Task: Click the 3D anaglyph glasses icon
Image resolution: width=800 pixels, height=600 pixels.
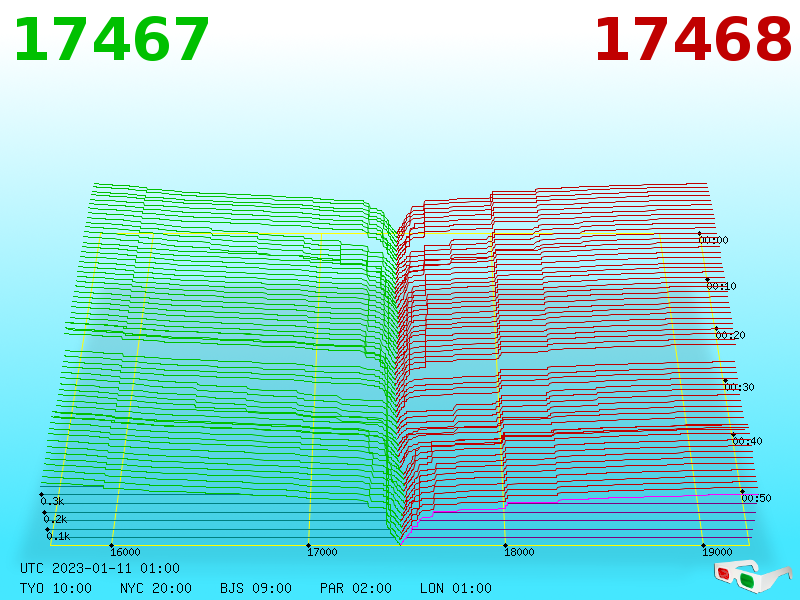Action: [x=752, y=576]
